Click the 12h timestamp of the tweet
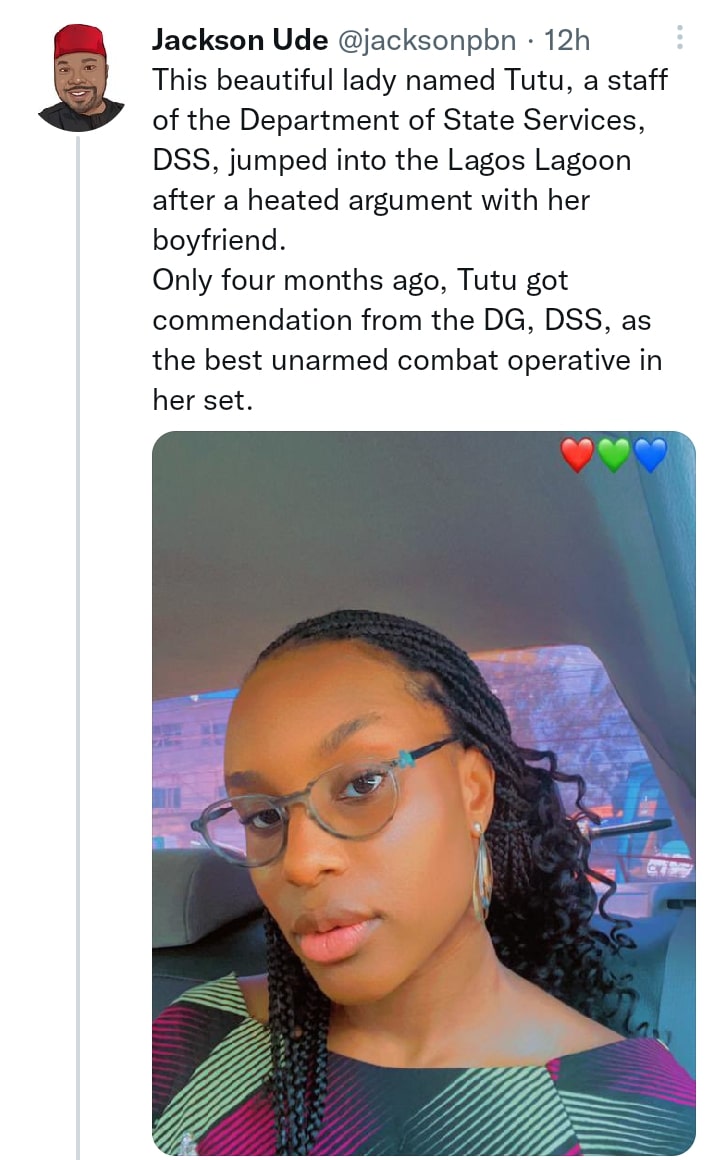 click(x=567, y=40)
